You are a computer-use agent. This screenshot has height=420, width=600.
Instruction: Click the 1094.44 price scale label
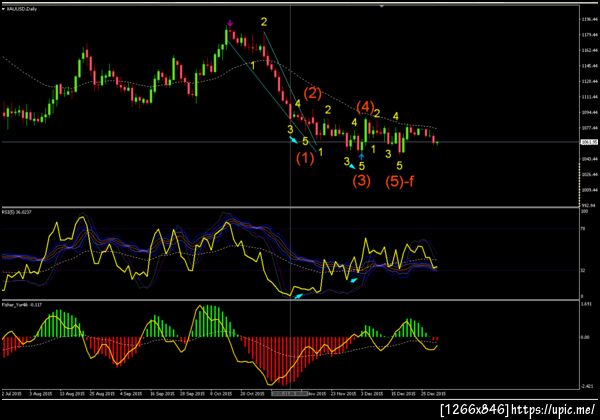tap(590, 112)
